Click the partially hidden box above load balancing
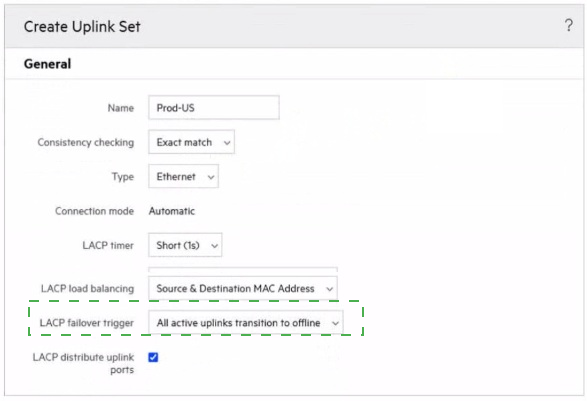 point(243,269)
